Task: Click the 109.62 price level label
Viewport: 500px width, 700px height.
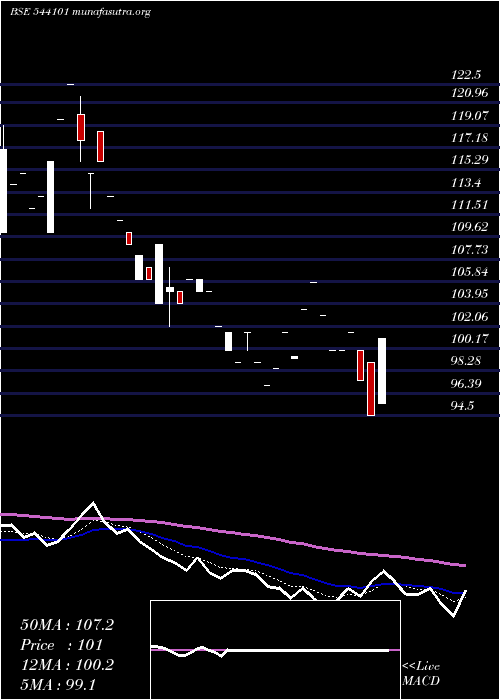Action: pyautogui.click(x=470, y=227)
